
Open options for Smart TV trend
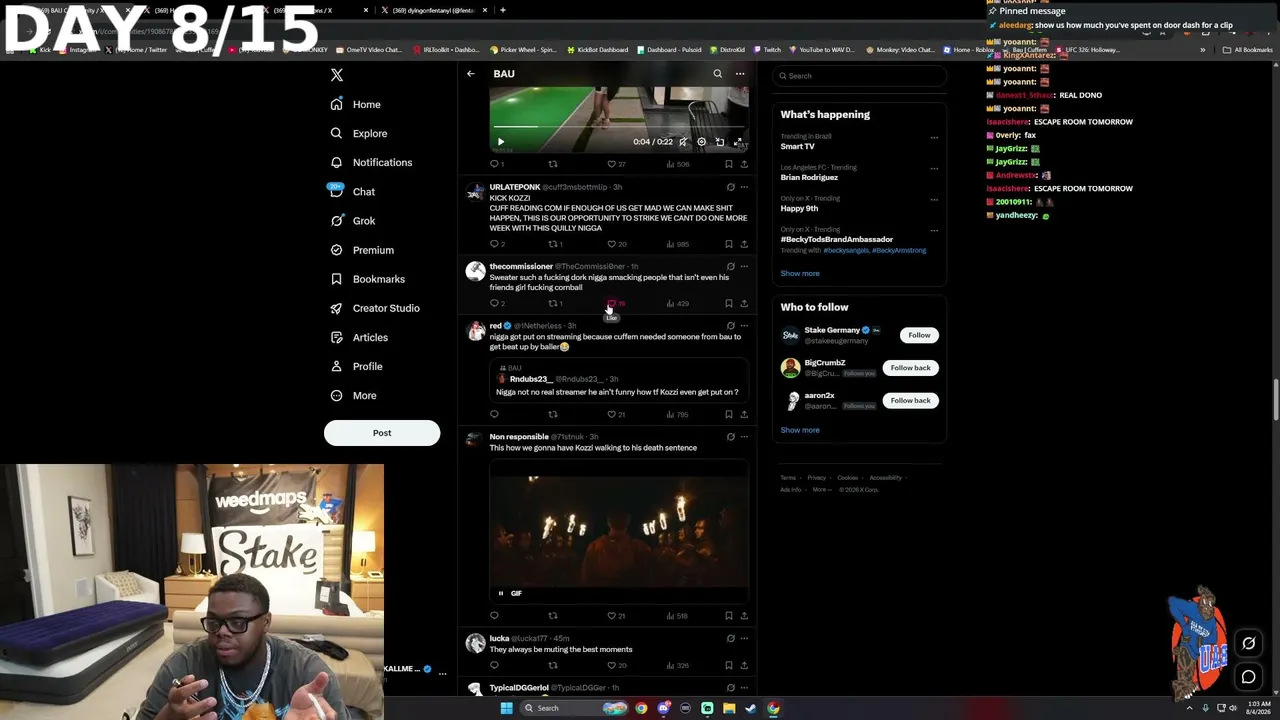pos(934,137)
